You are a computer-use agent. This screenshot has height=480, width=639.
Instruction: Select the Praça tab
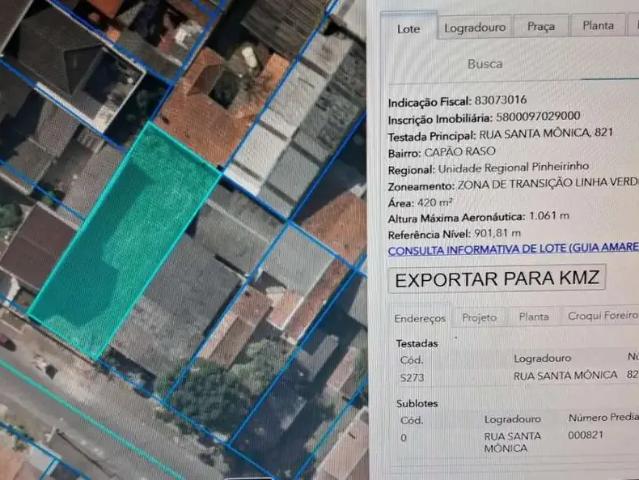[x=541, y=27]
